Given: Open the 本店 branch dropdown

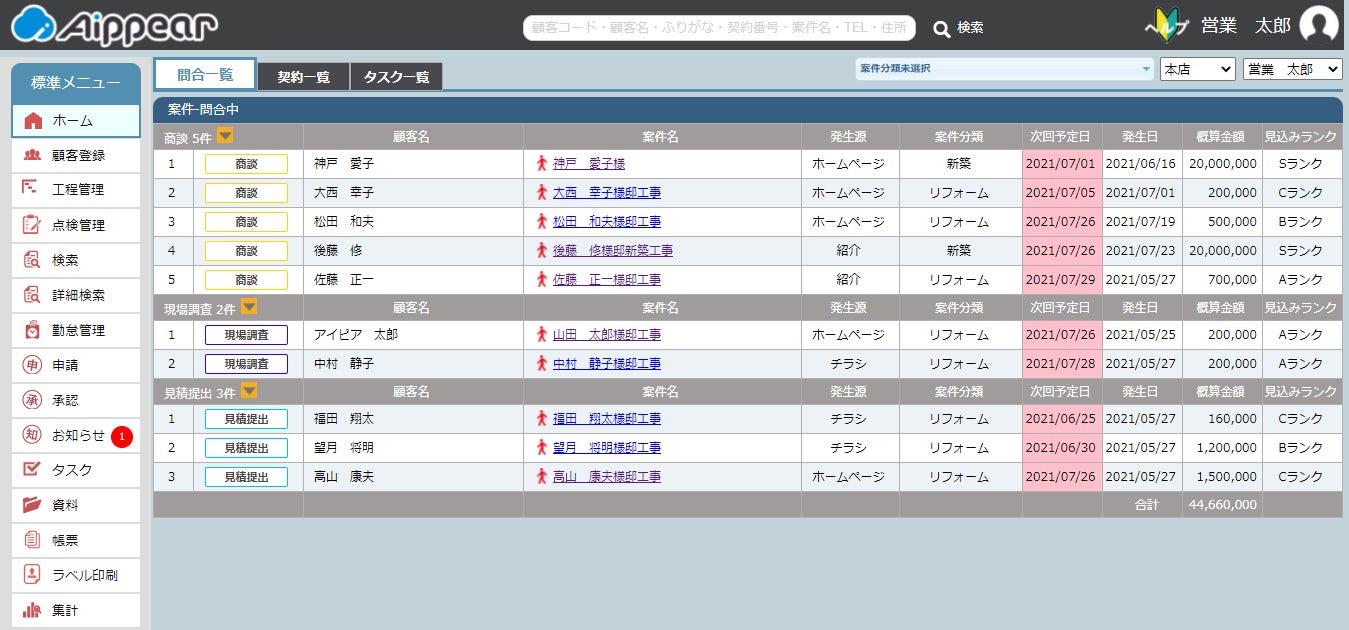Looking at the screenshot, I should (1198, 69).
